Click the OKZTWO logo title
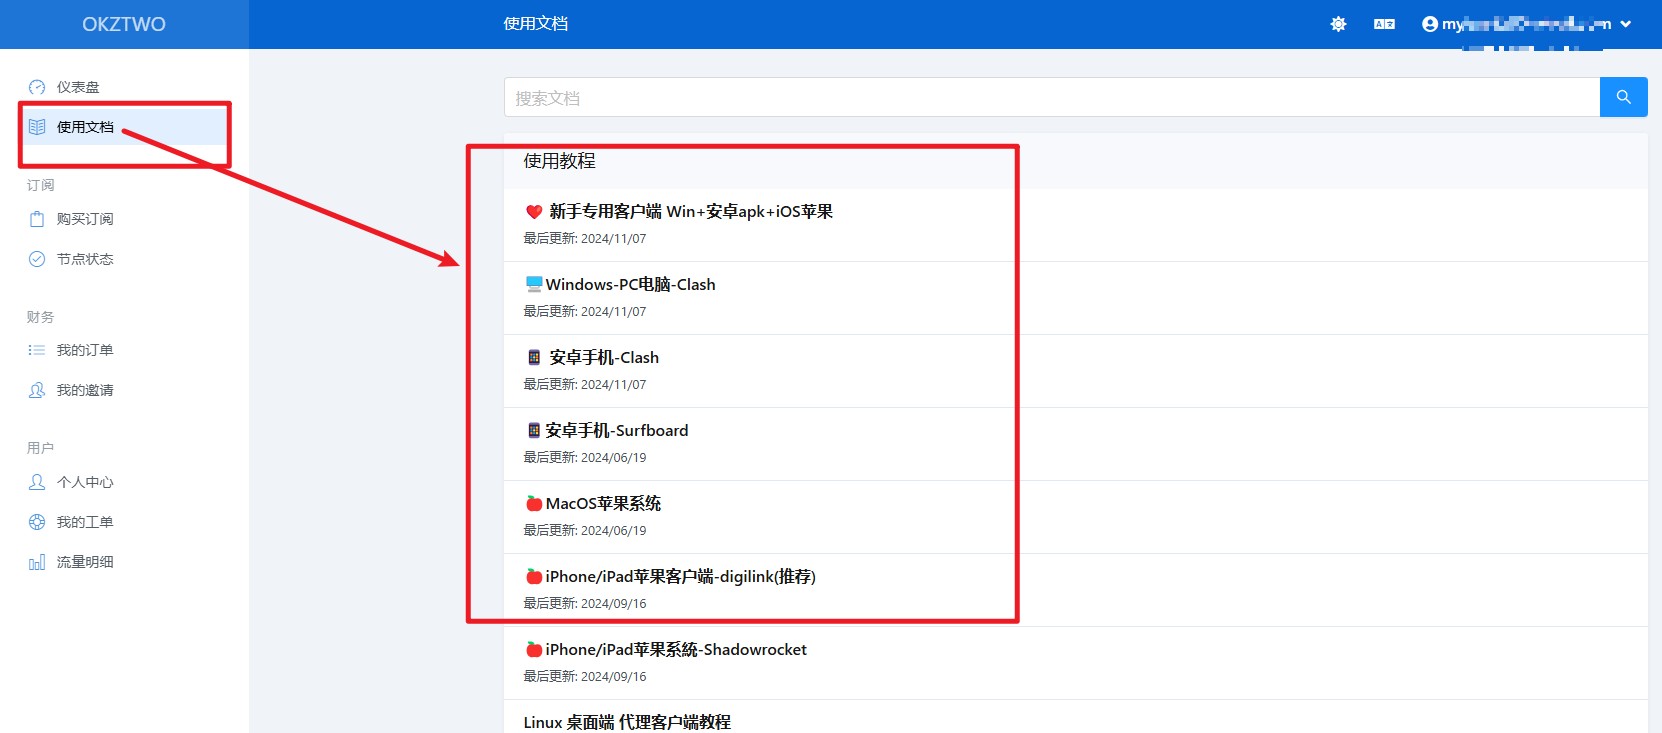The width and height of the screenshot is (1662, 733). [x=124, y=24]
